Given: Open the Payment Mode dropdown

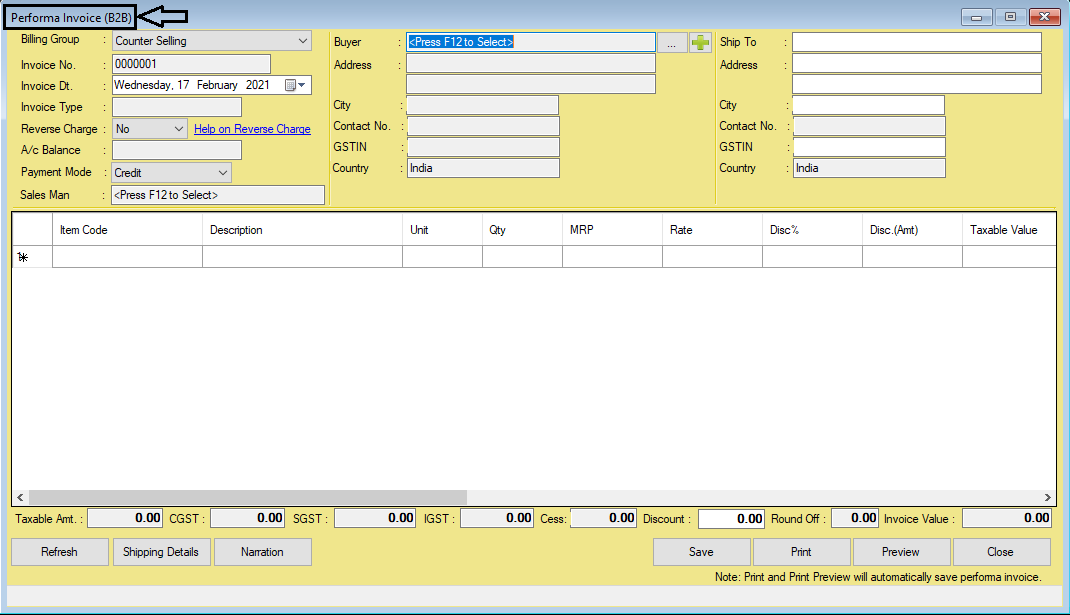Looking at the screenshot, I should click(220, 172).
